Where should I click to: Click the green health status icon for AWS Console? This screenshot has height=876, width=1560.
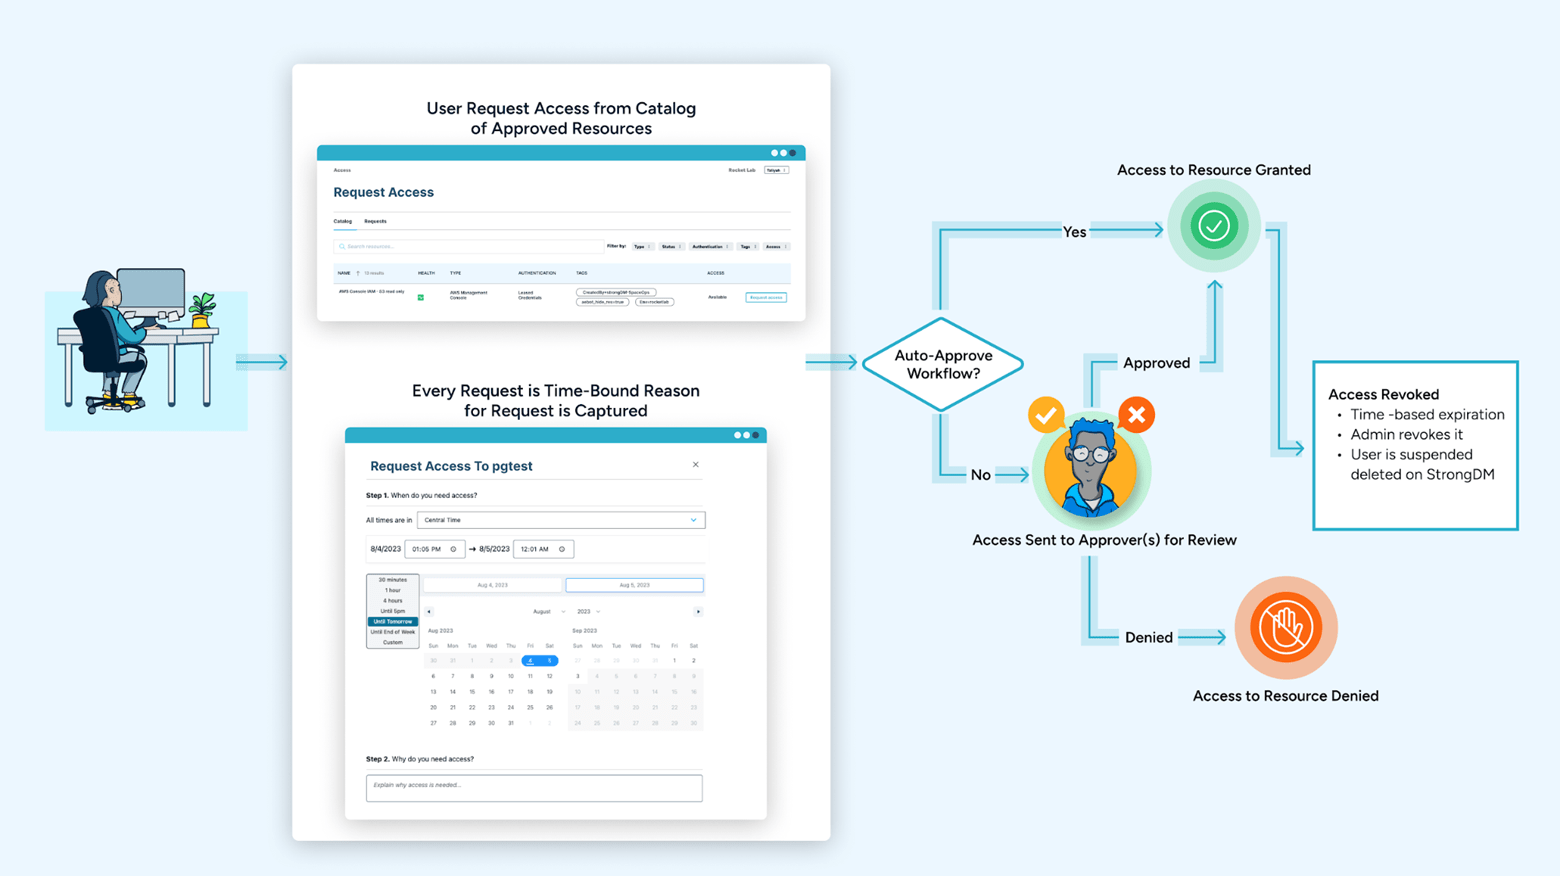click(x=421, y=297)
